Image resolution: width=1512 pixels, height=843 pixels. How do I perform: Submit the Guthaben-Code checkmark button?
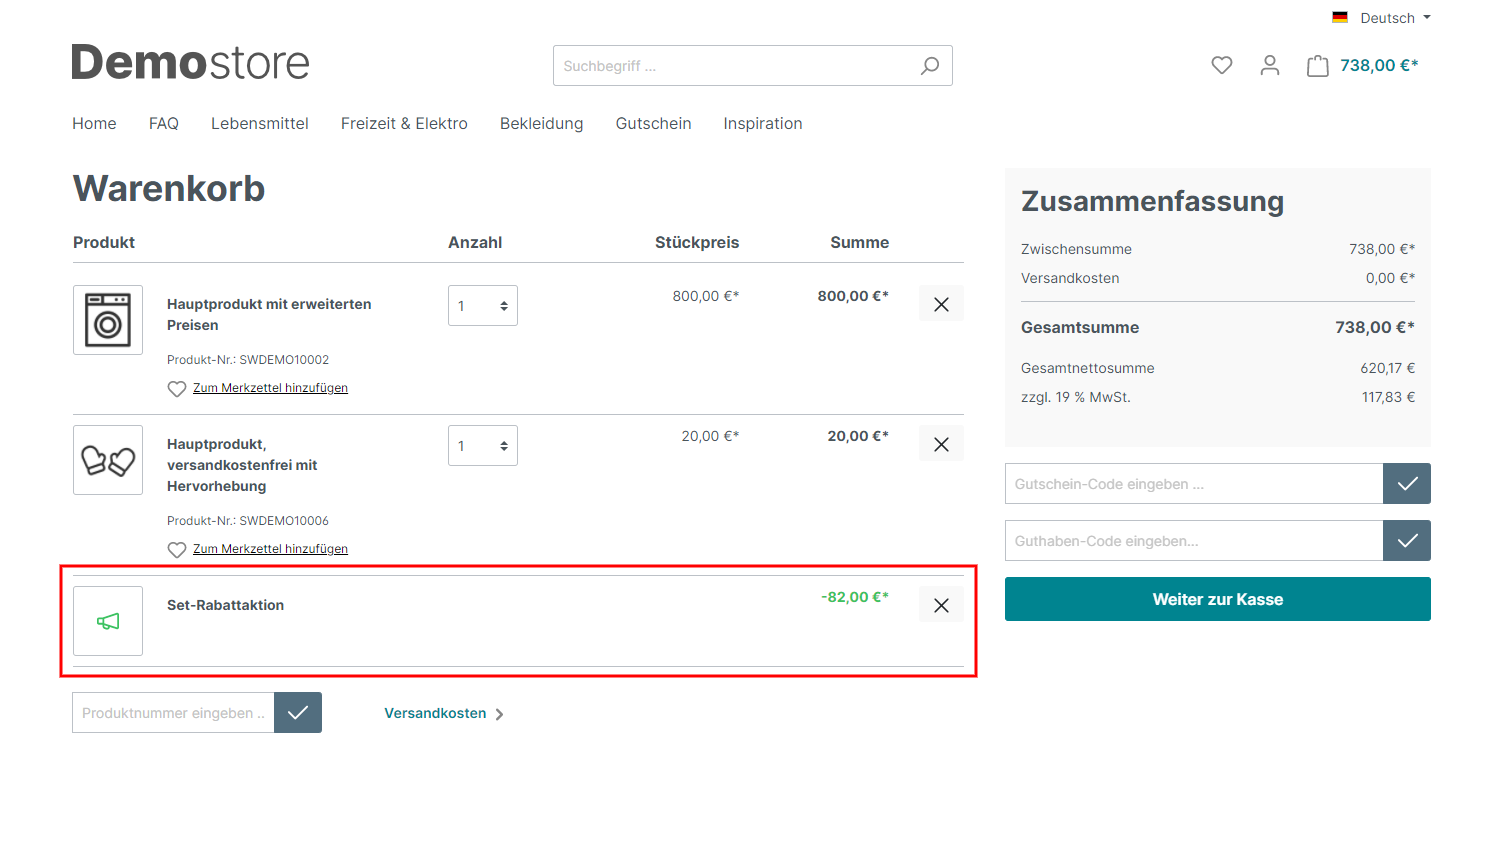pos(1406,541)
